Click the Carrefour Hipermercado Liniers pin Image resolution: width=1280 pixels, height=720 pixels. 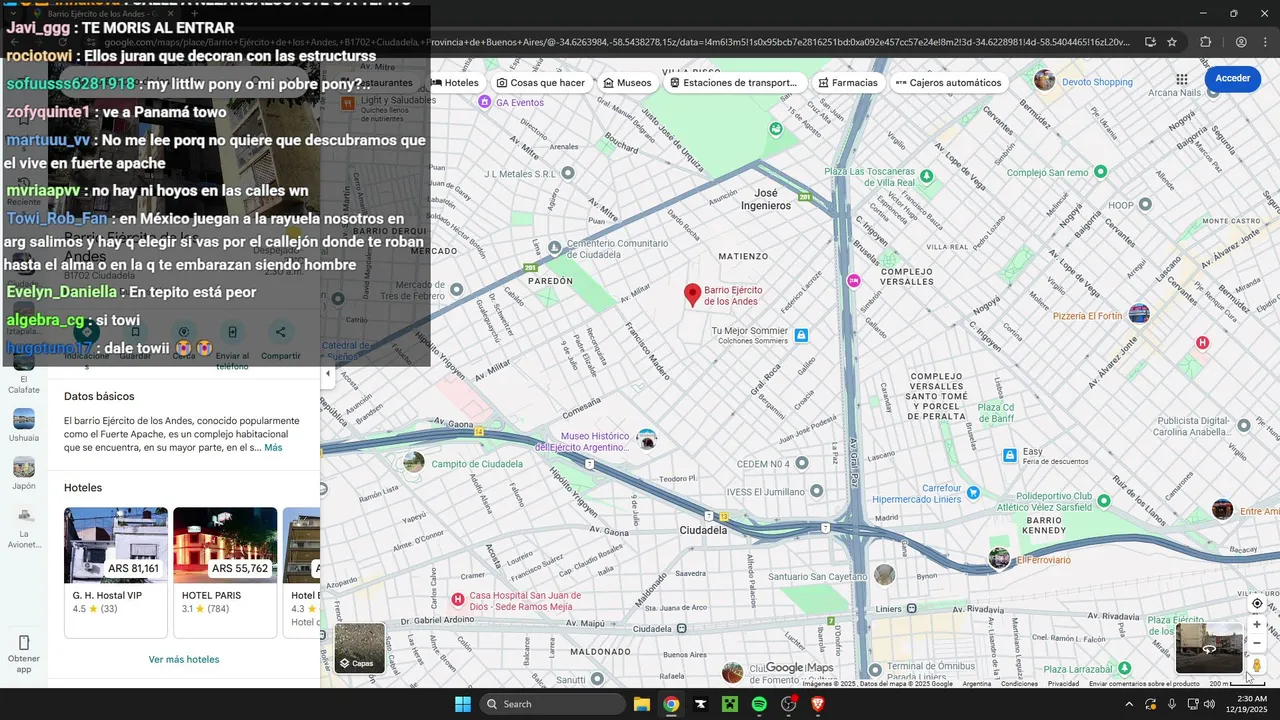click(974, 492)
